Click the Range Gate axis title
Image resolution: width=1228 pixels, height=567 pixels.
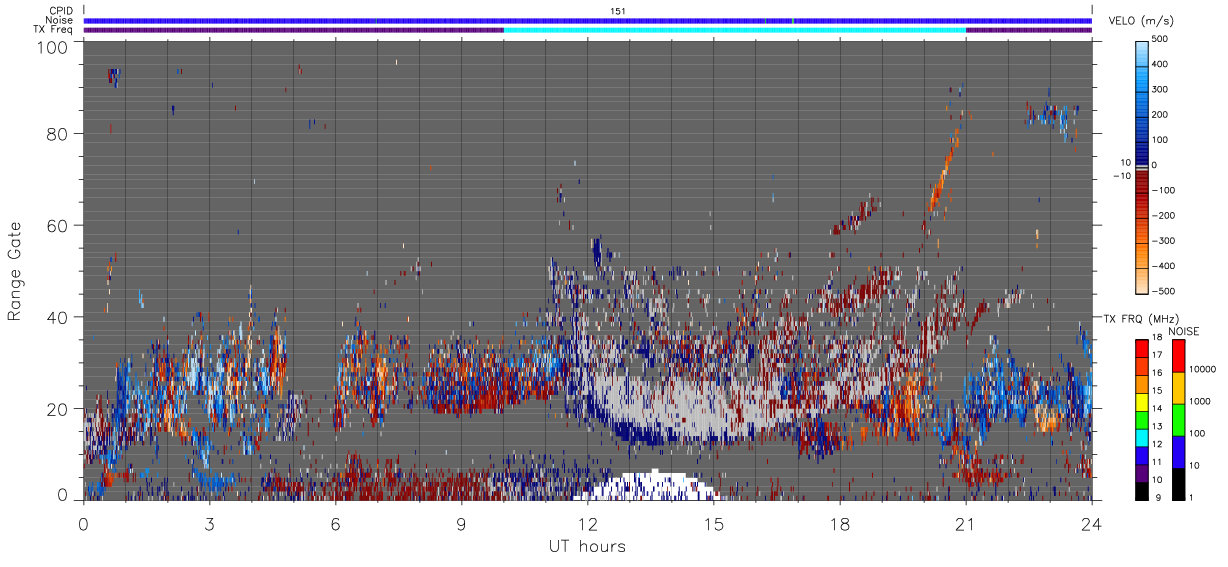15,270
